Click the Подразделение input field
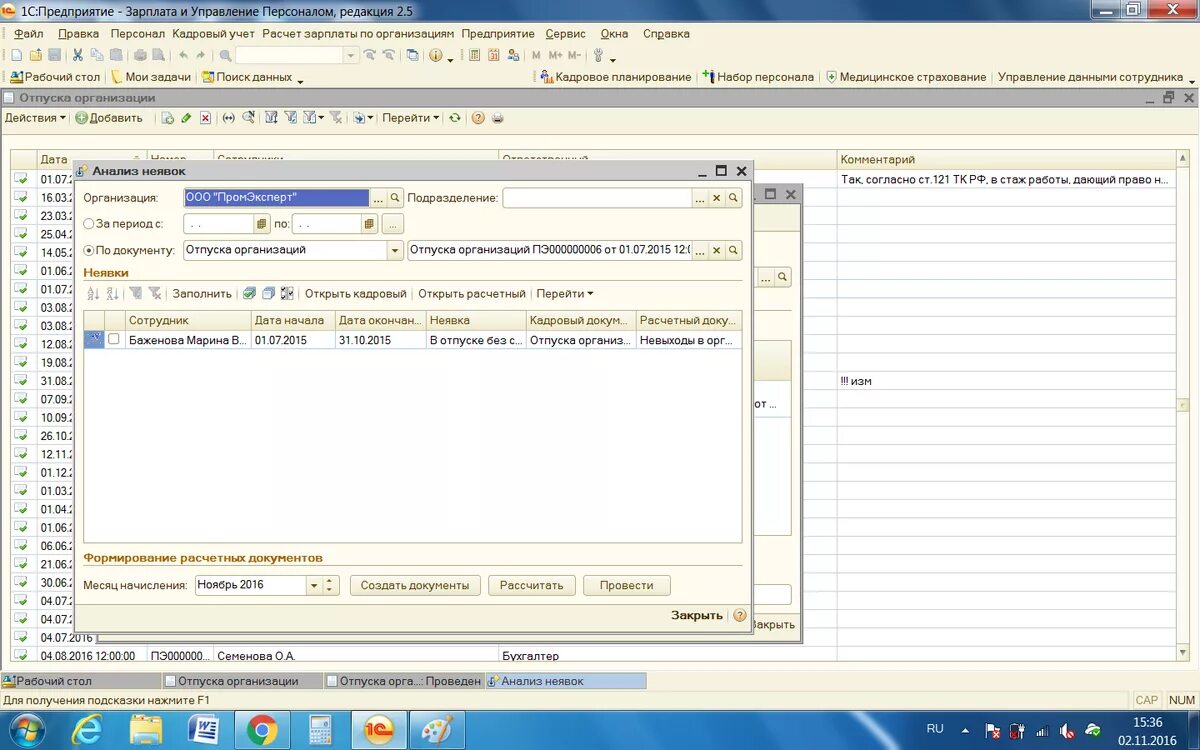Viewport: 1200px width, 750px height. point(598,198)
